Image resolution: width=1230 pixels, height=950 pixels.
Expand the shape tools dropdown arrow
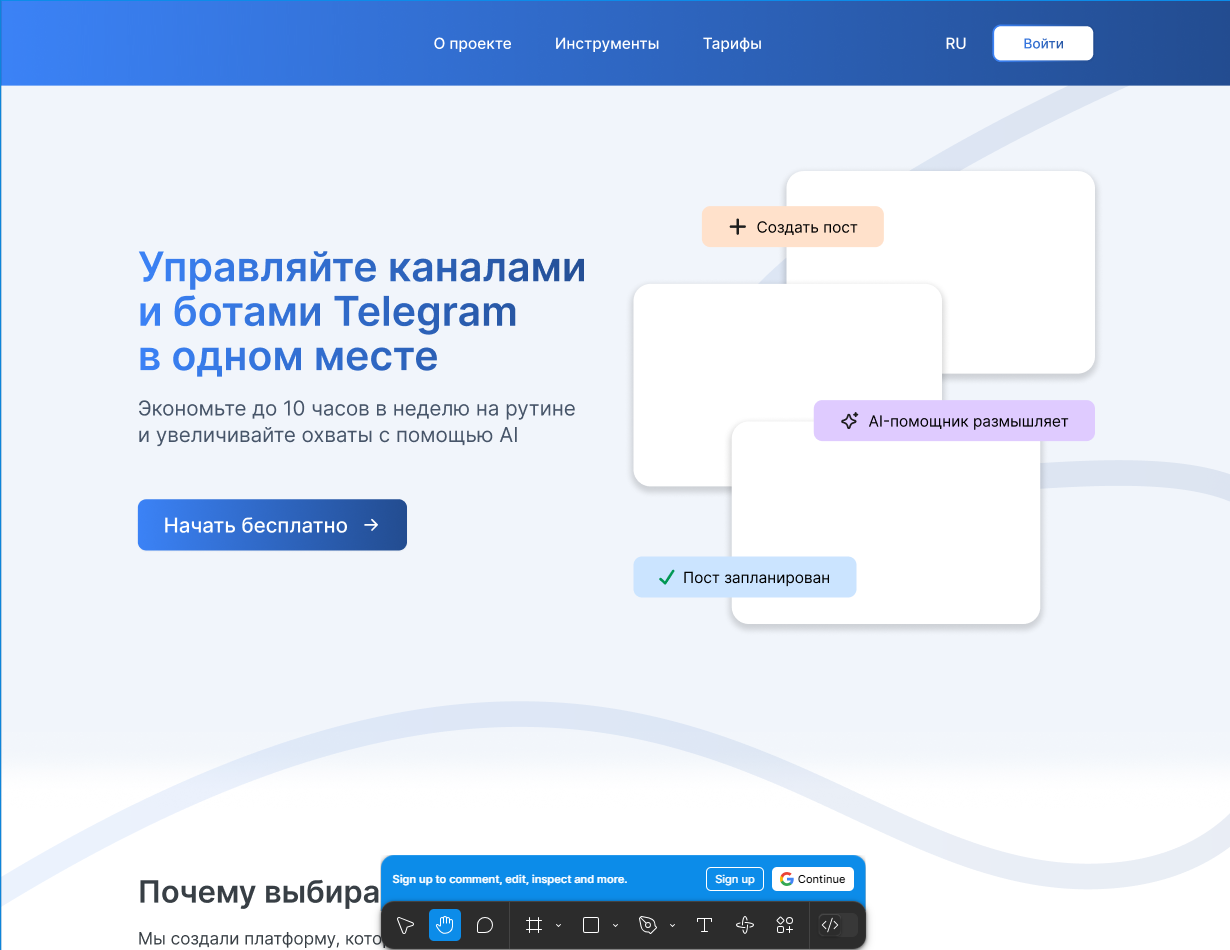615,926
